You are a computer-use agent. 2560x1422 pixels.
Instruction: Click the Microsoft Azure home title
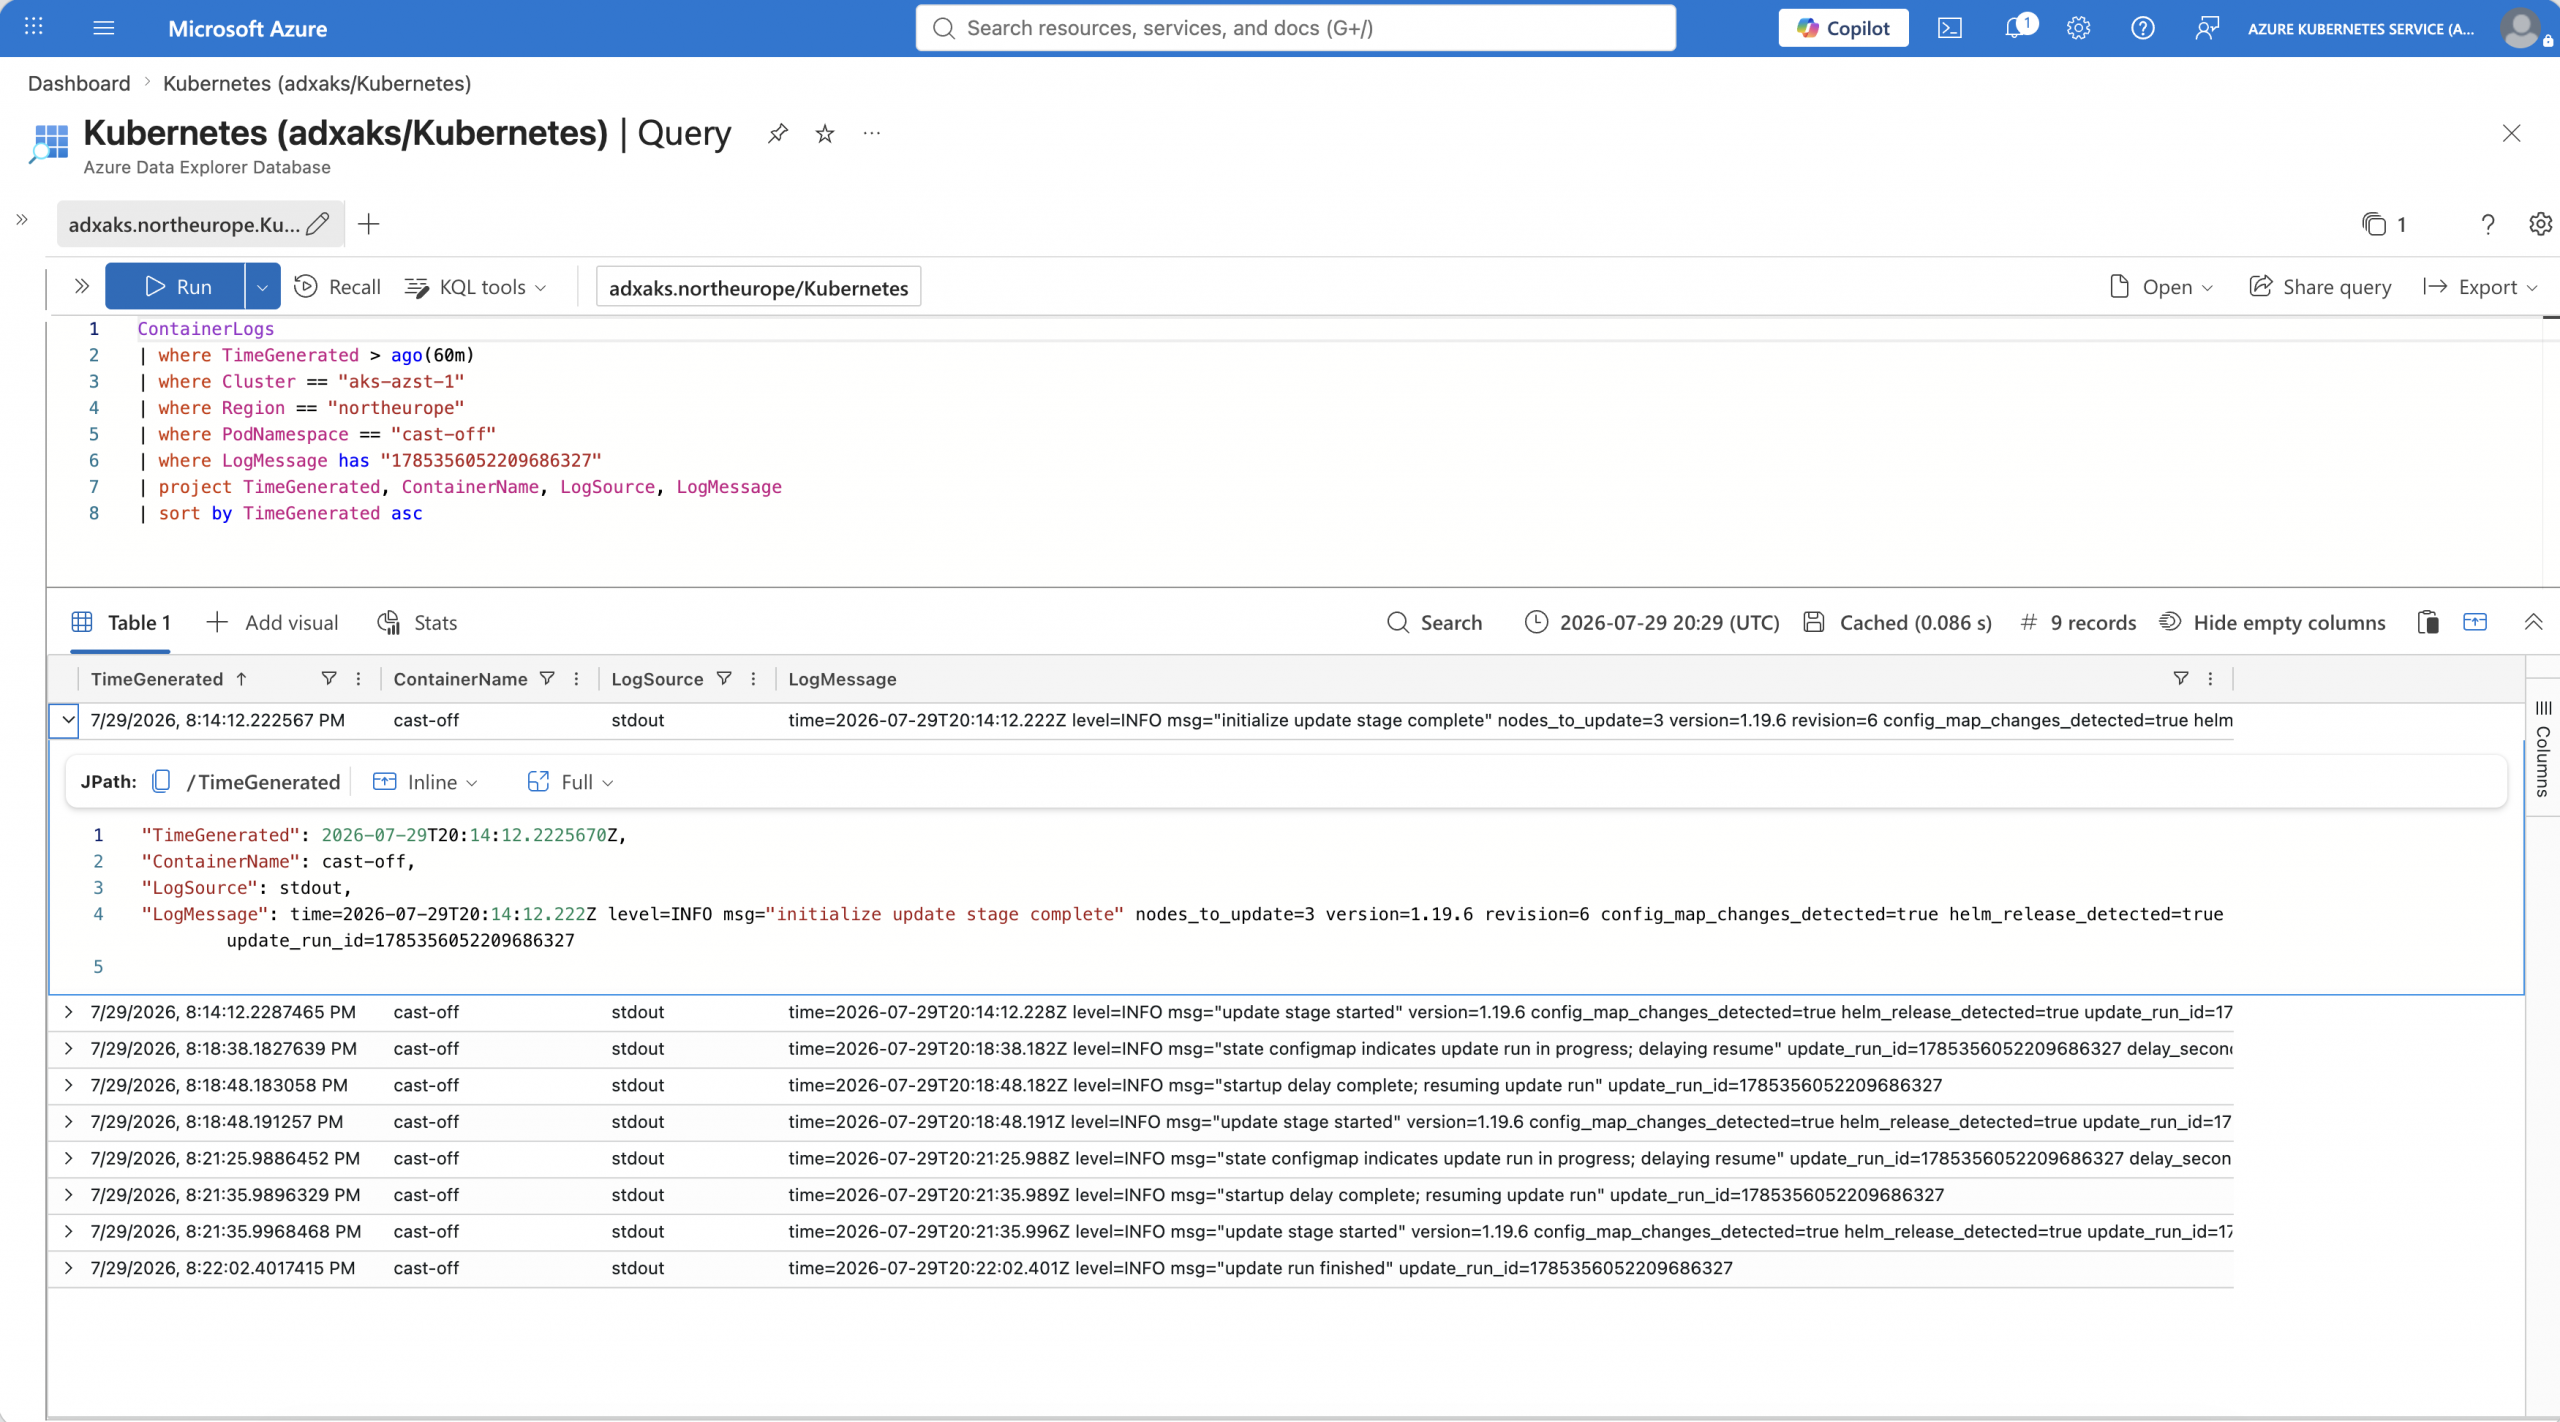tap(247, 28)
